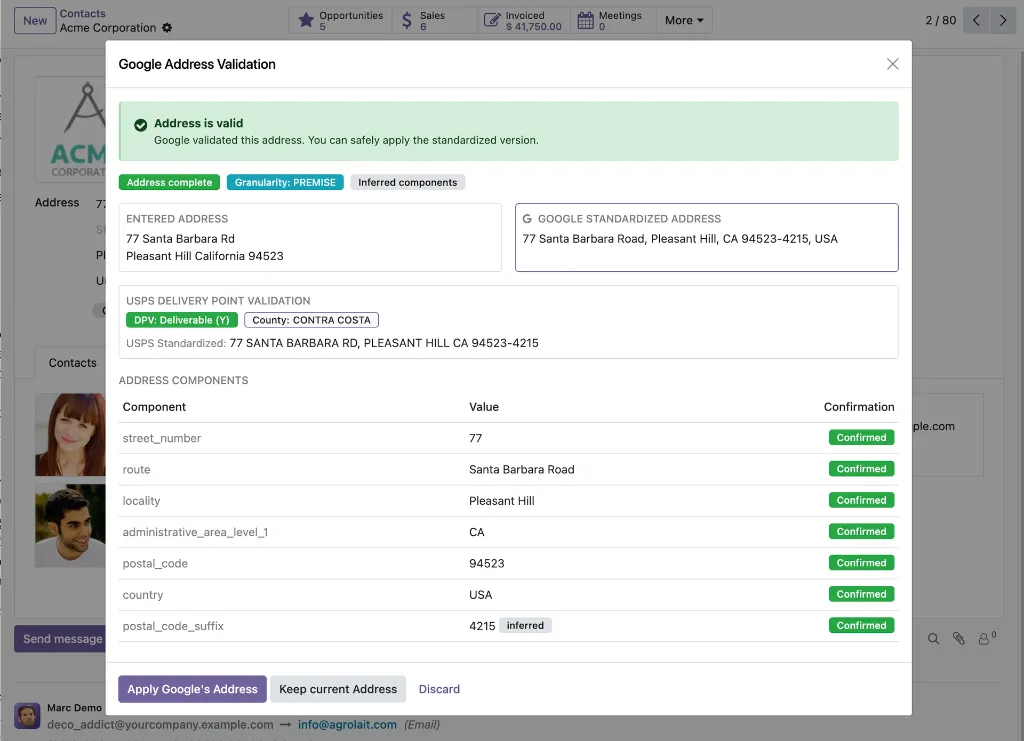Apply Google's Address
Viewport: 1024px width, 741px height.
pos(192,689)
